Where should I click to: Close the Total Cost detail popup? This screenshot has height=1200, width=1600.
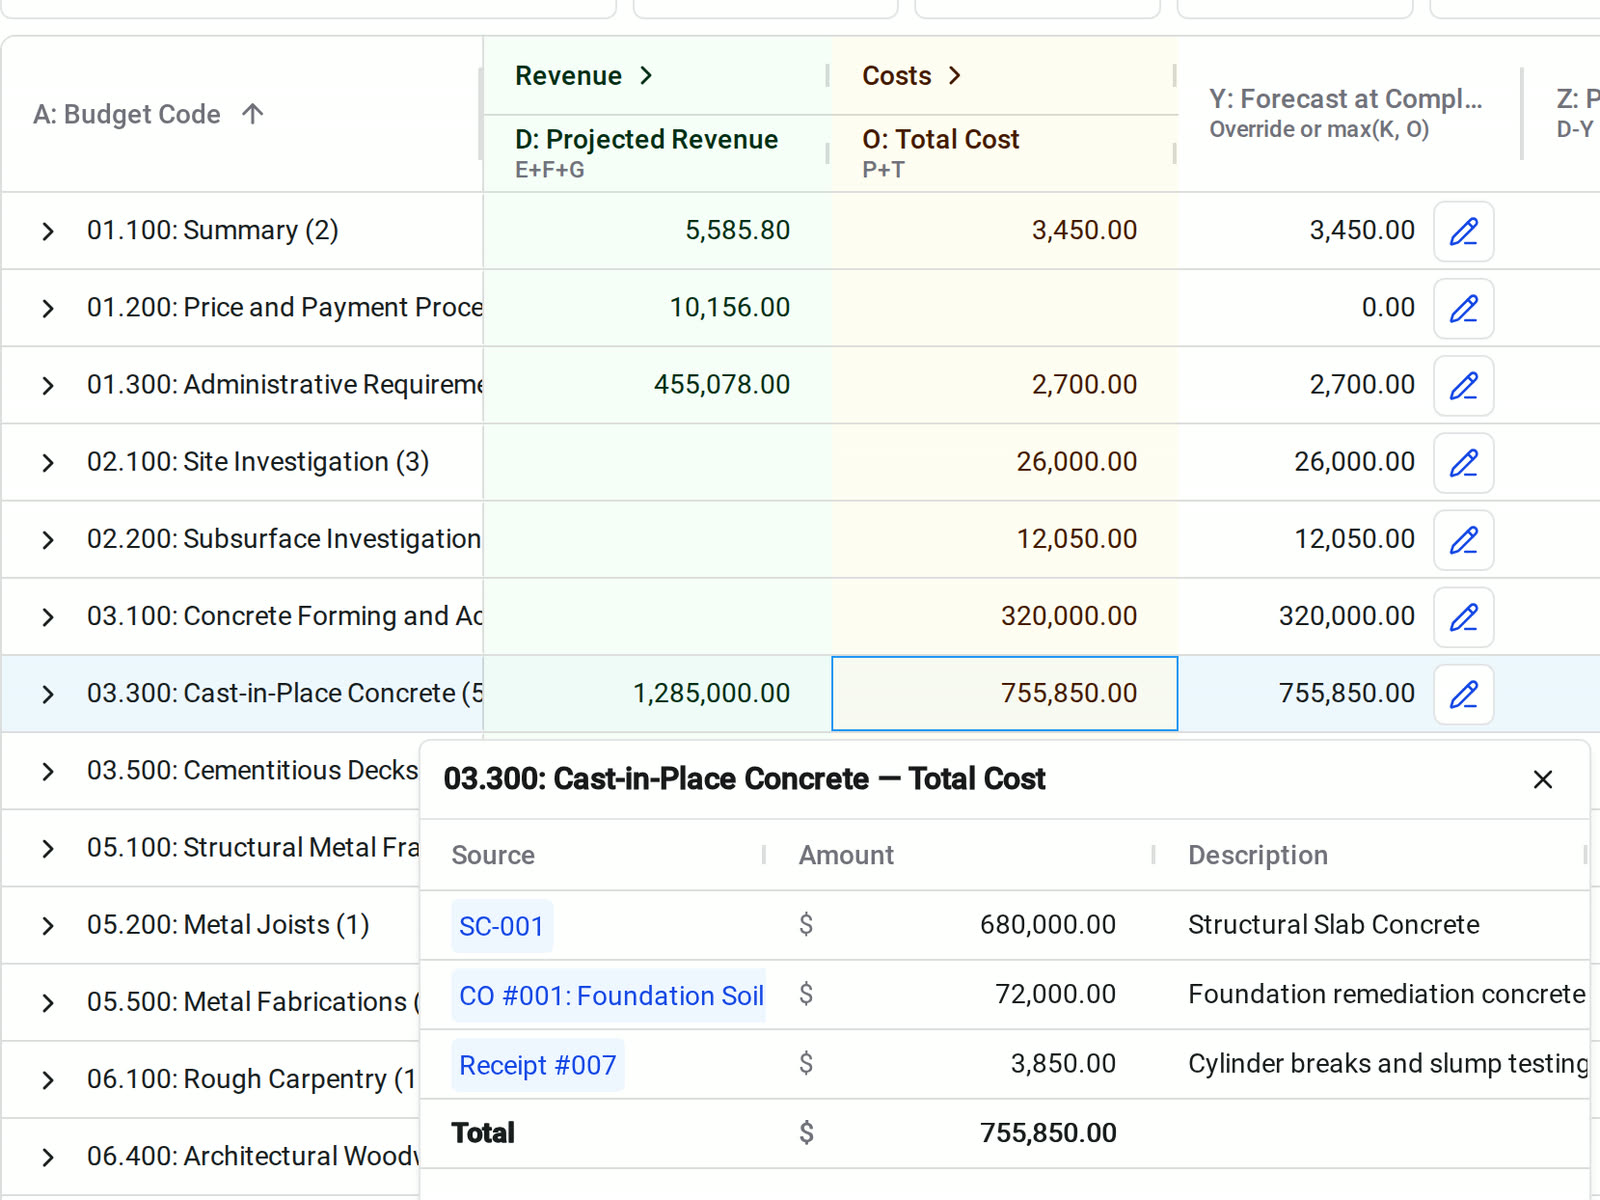[x=1543, y=779]
